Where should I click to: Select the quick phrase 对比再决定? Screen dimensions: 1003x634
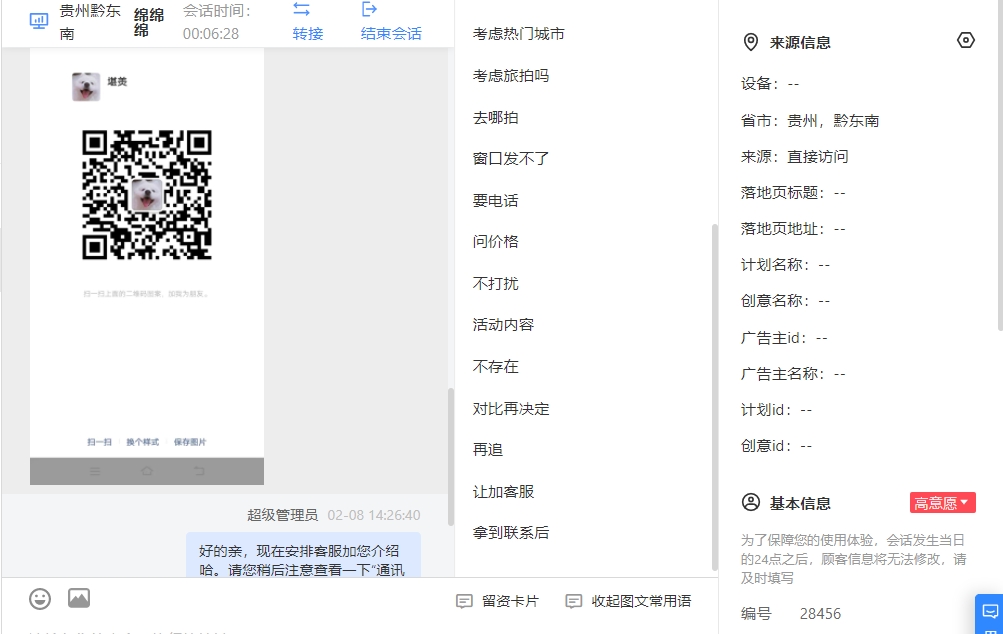511,409
